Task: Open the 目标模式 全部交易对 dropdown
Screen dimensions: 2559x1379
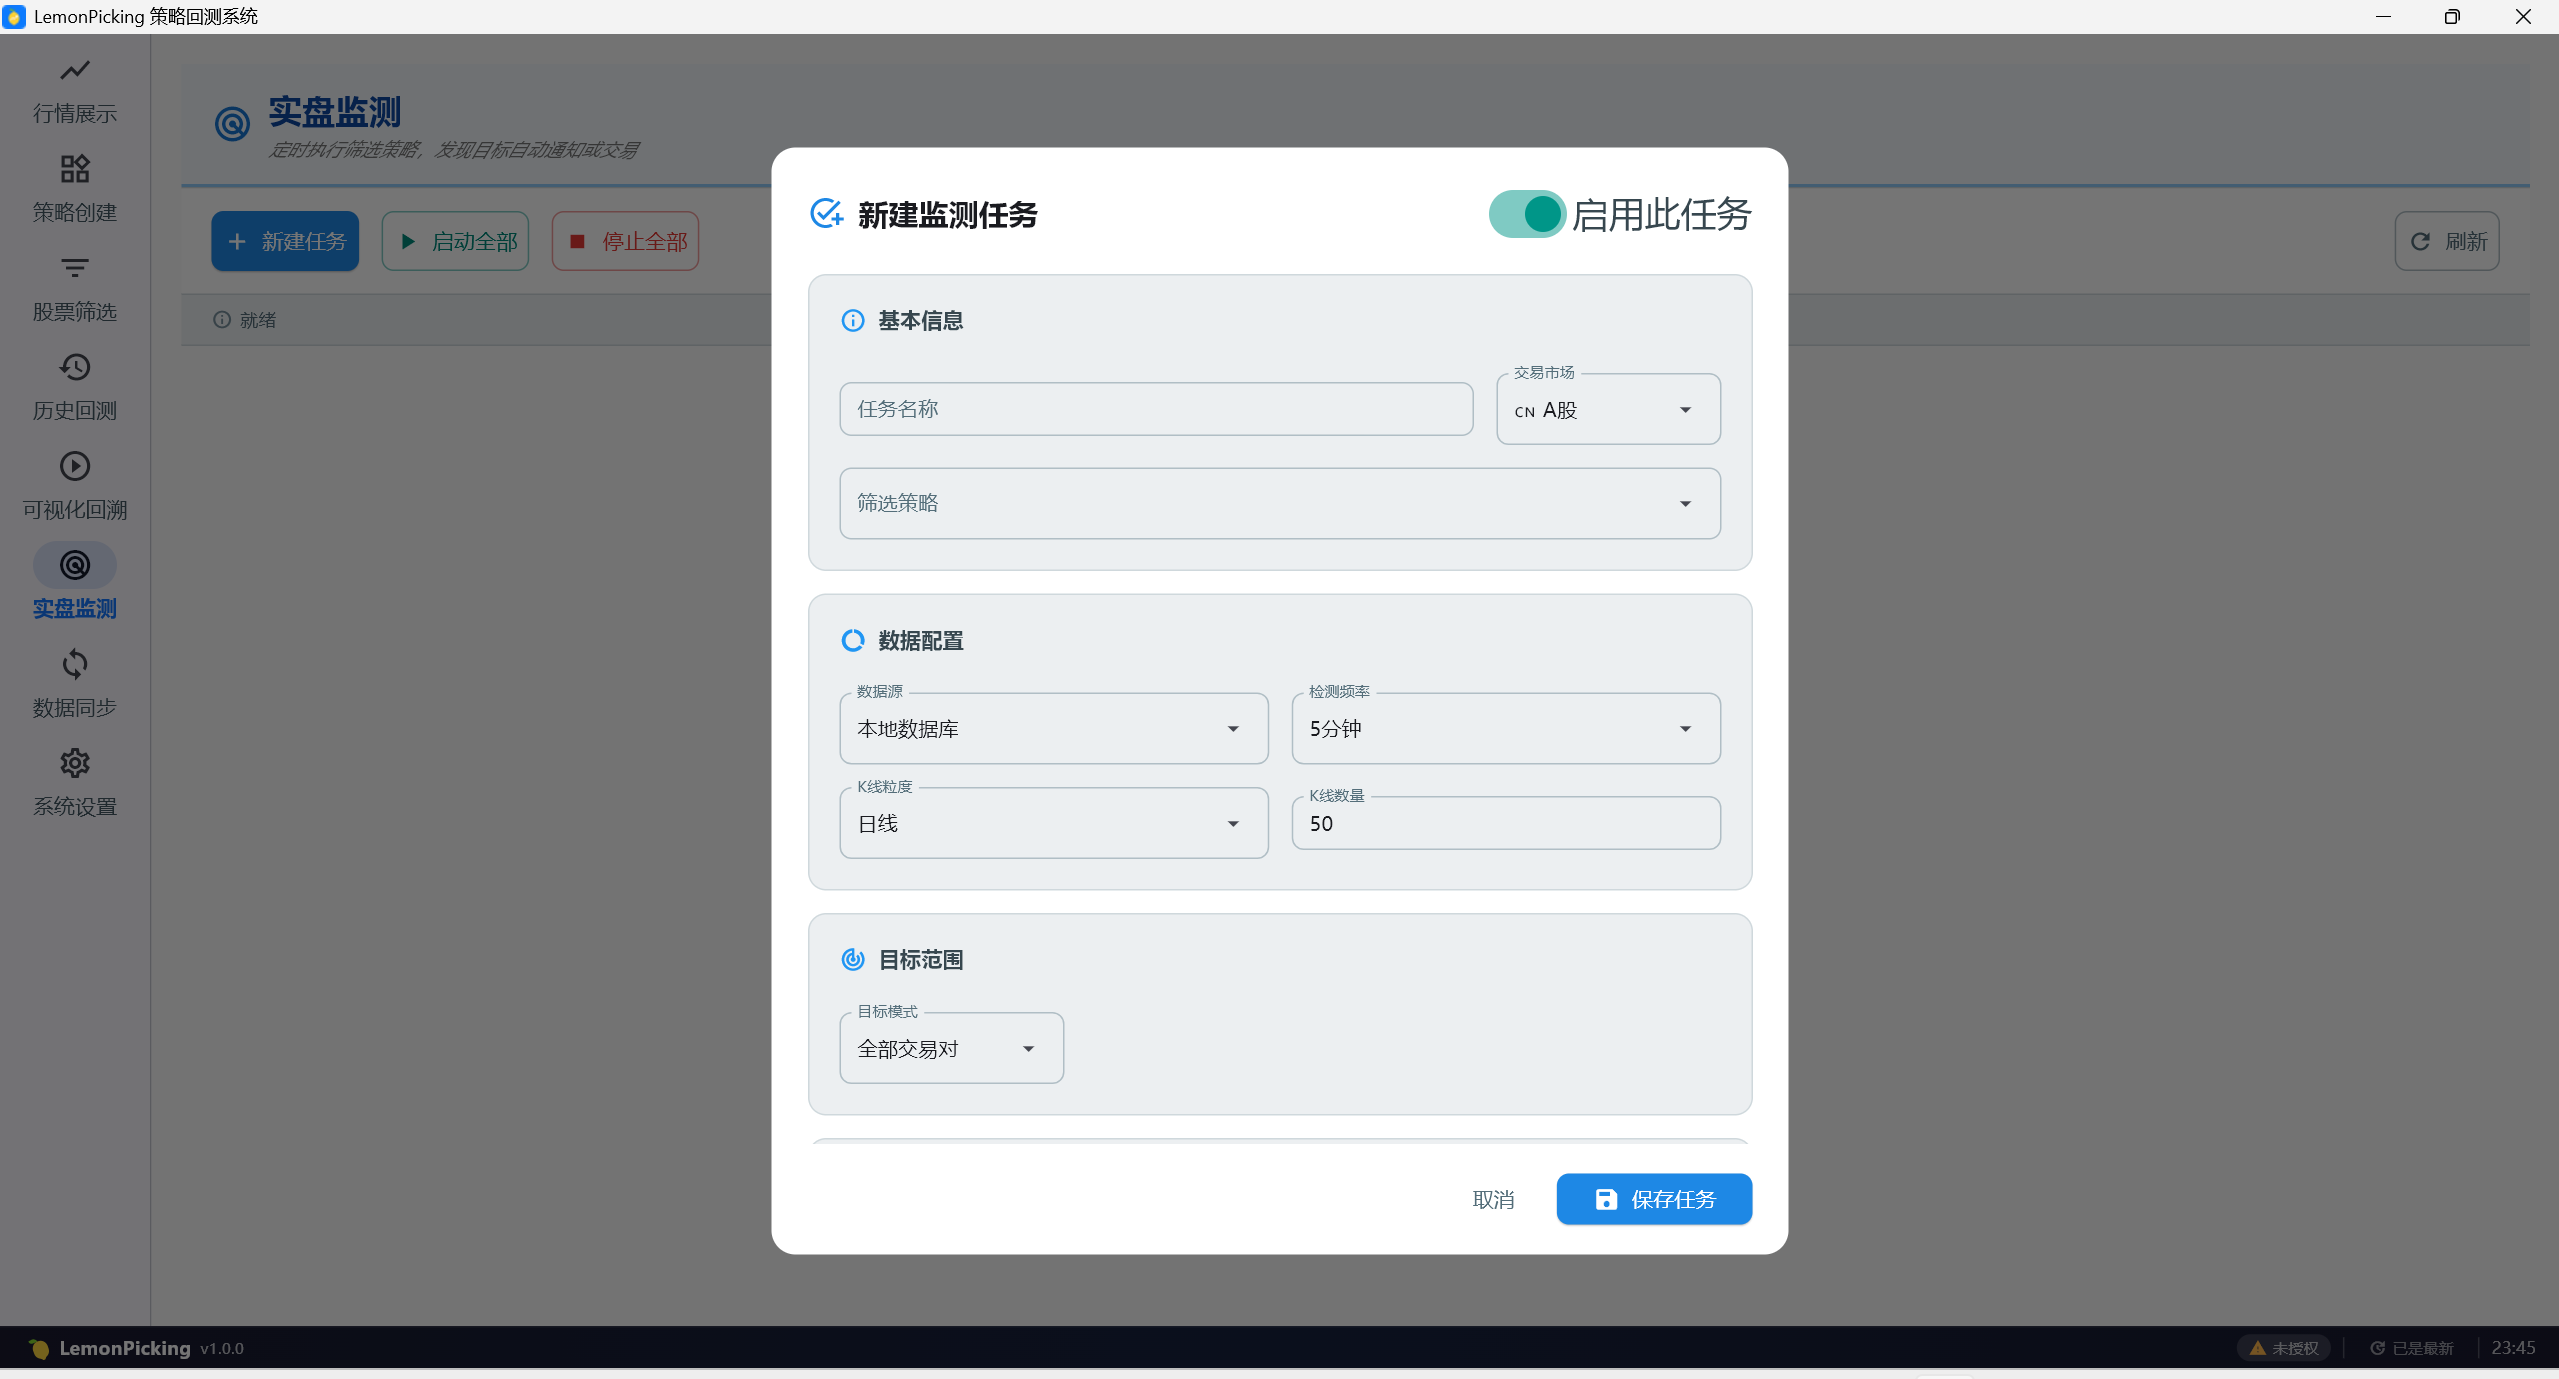Action: 950,1049
